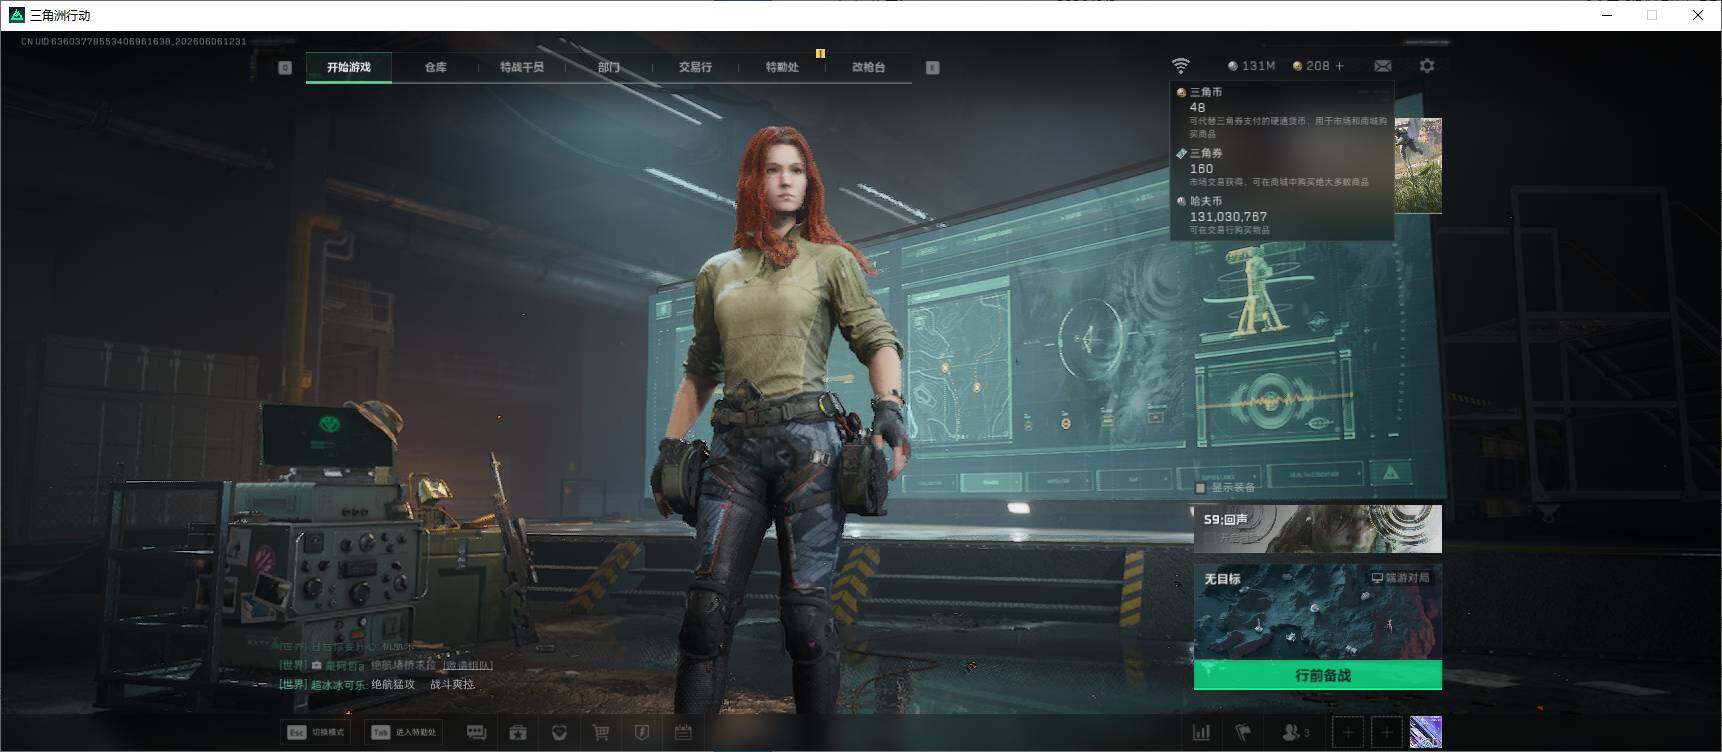
Task: Open the 特勤处 tab
Action: coord(782,67)
